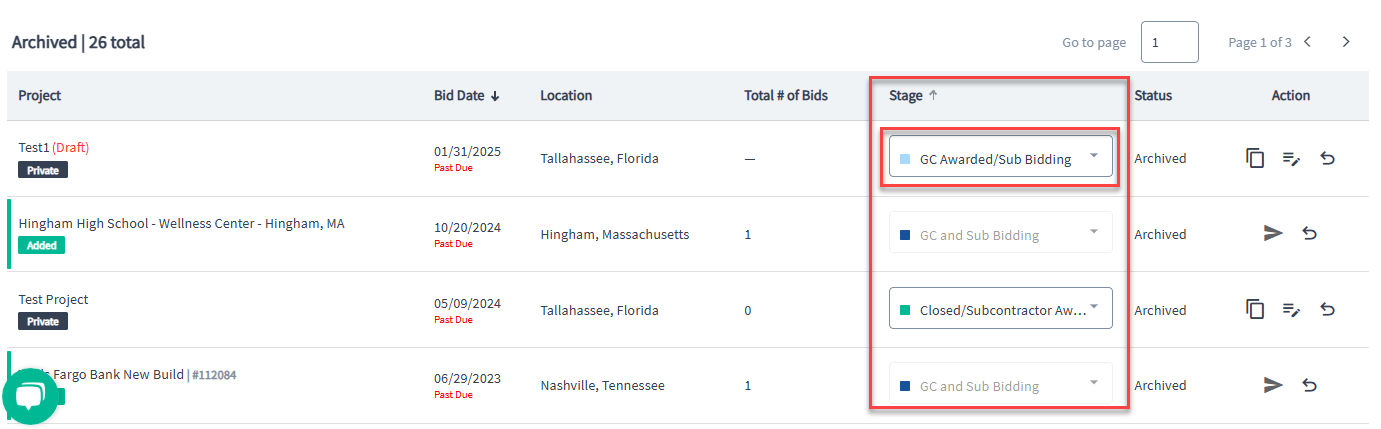1381x429 pixels.
Task: Duplicate the Test Project using copy icon
Action: [1255, 310]
